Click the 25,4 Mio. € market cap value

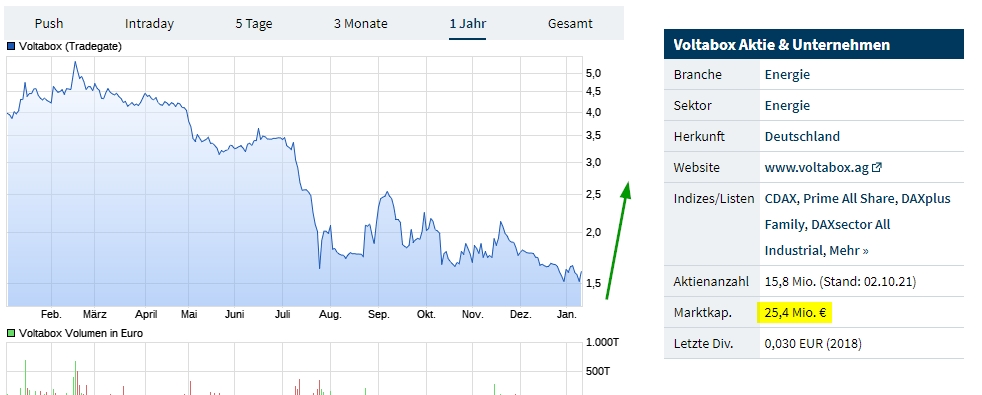pos(794,312)
